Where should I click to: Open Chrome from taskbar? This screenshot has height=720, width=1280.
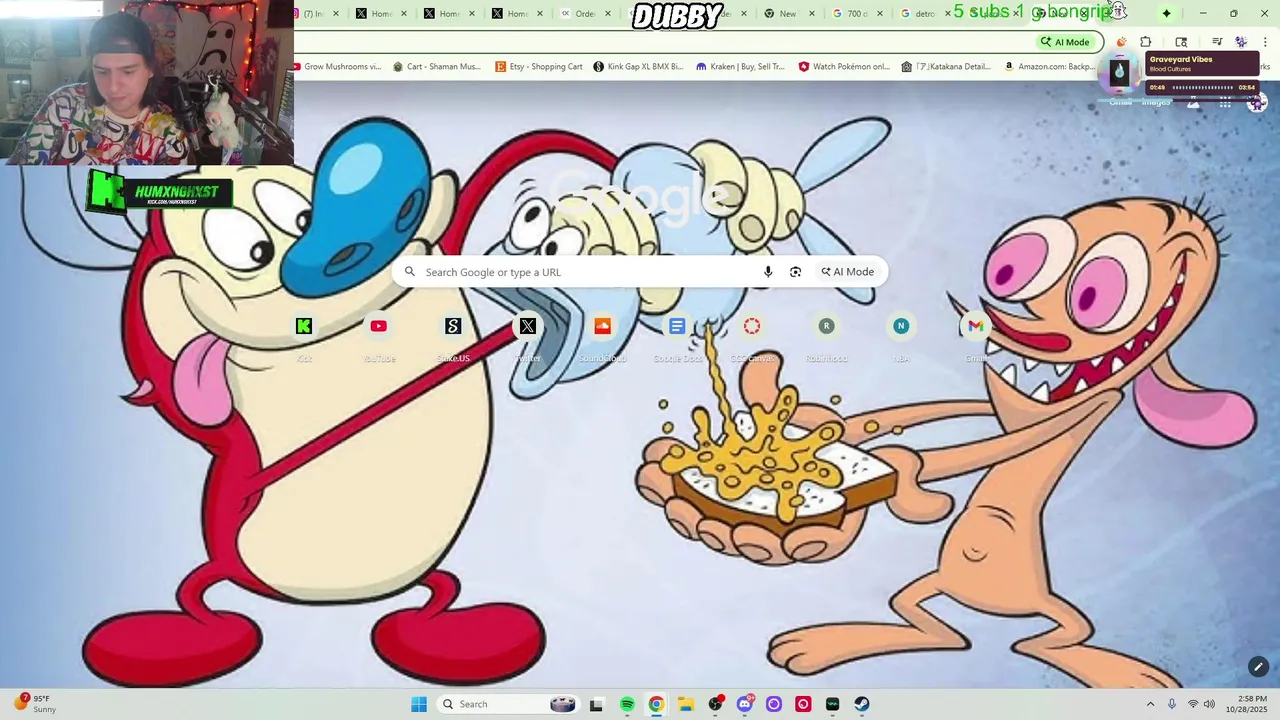656,704
